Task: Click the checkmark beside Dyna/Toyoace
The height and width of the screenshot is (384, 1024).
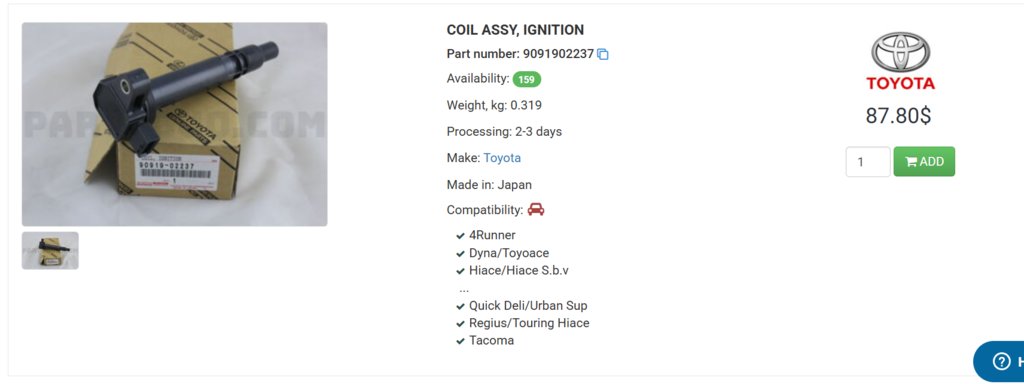Action: click(x=460, y=253)
